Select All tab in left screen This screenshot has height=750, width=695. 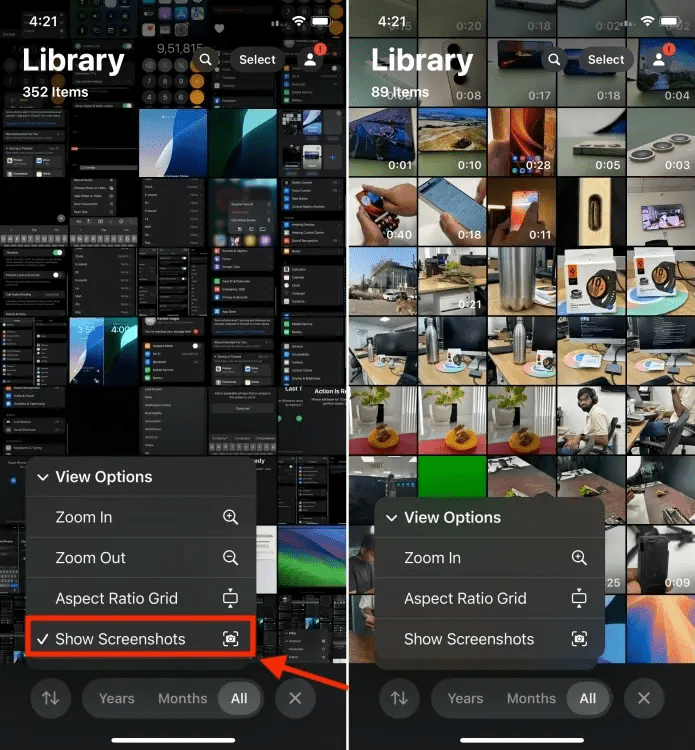(x=239, y=698)
